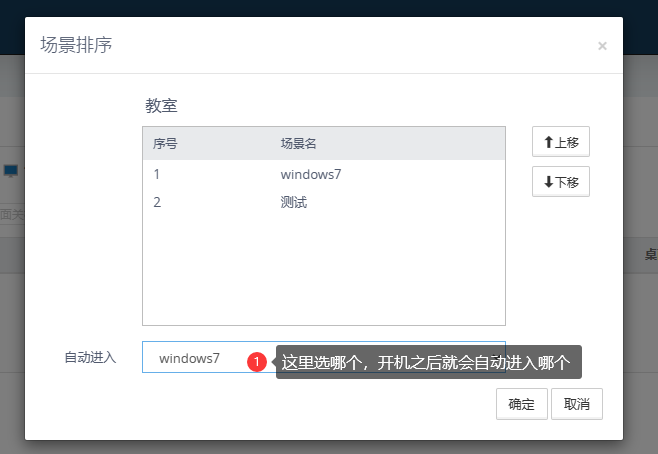Click sequence number 1 in the list
This screenshot has height=454, width=658.
(x=157, y=174)
